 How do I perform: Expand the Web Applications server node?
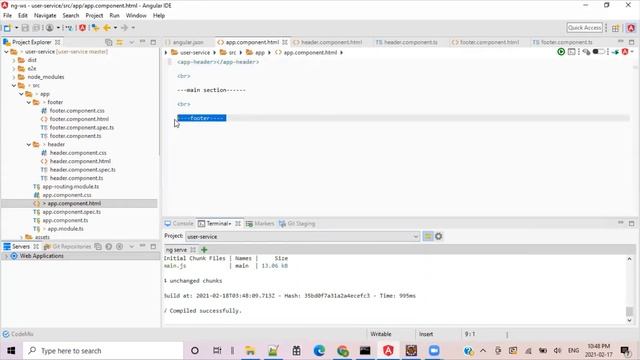click(6, 256)
